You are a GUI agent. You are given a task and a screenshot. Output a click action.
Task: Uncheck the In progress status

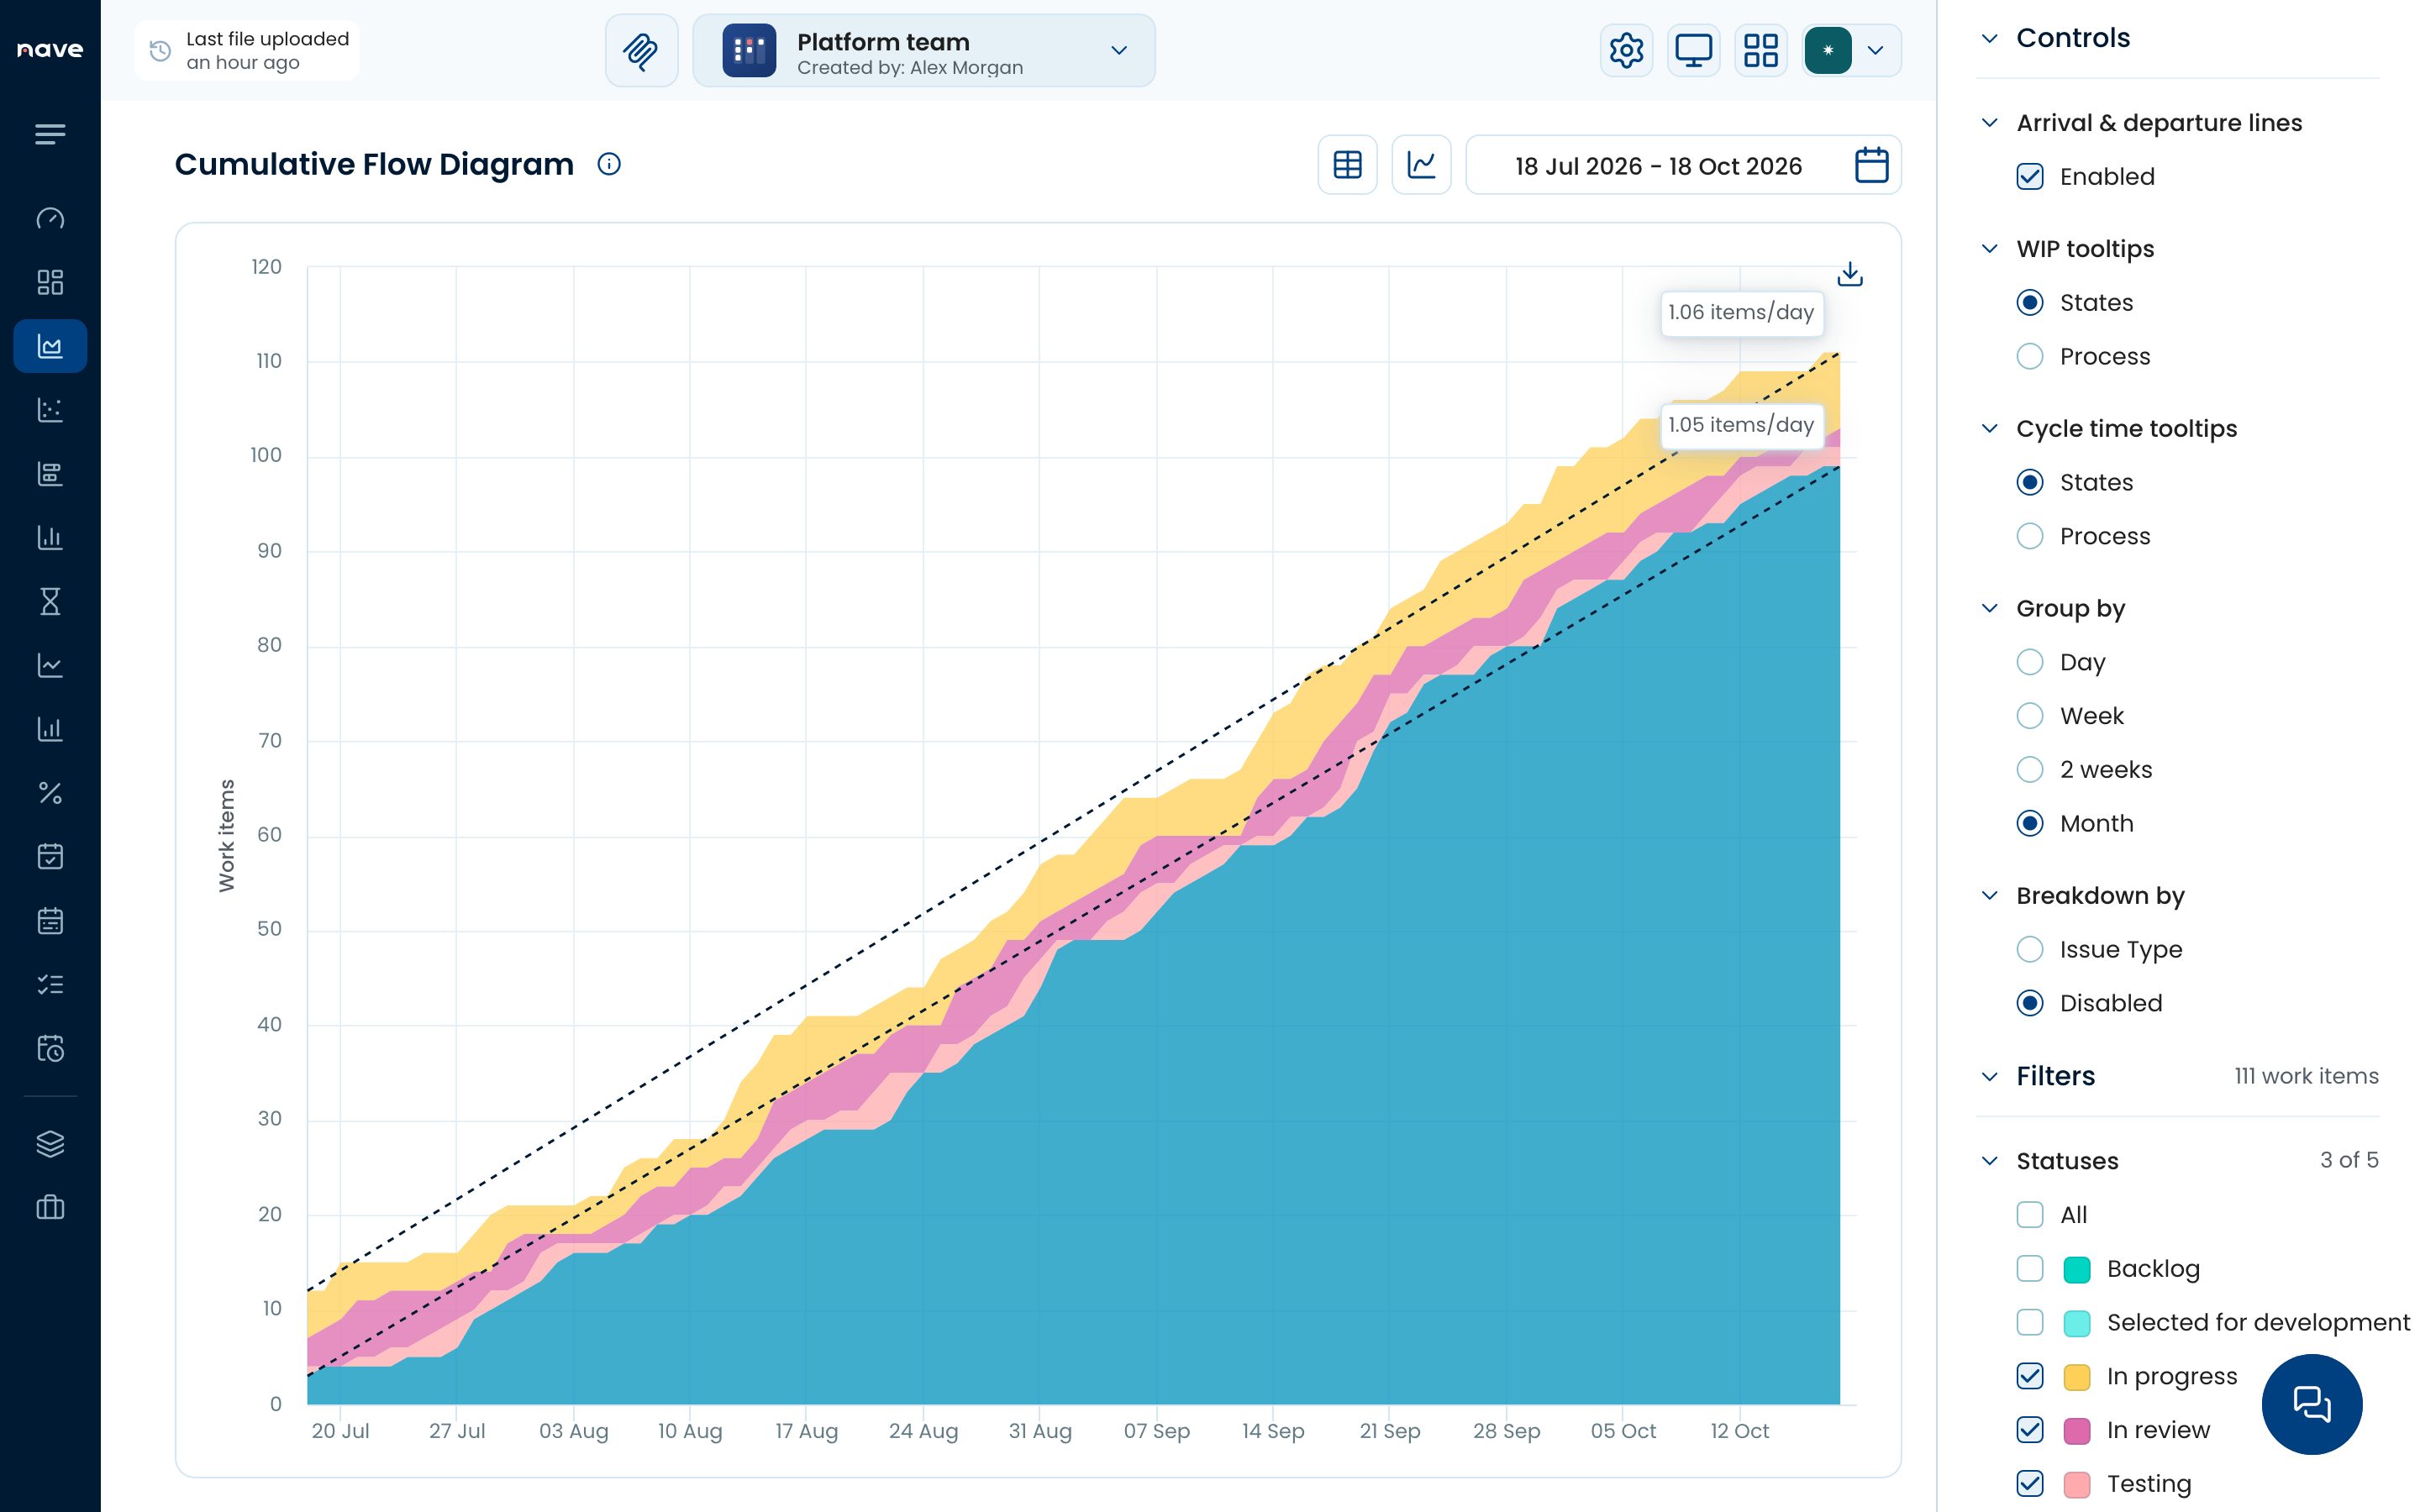point(2029,1377)
